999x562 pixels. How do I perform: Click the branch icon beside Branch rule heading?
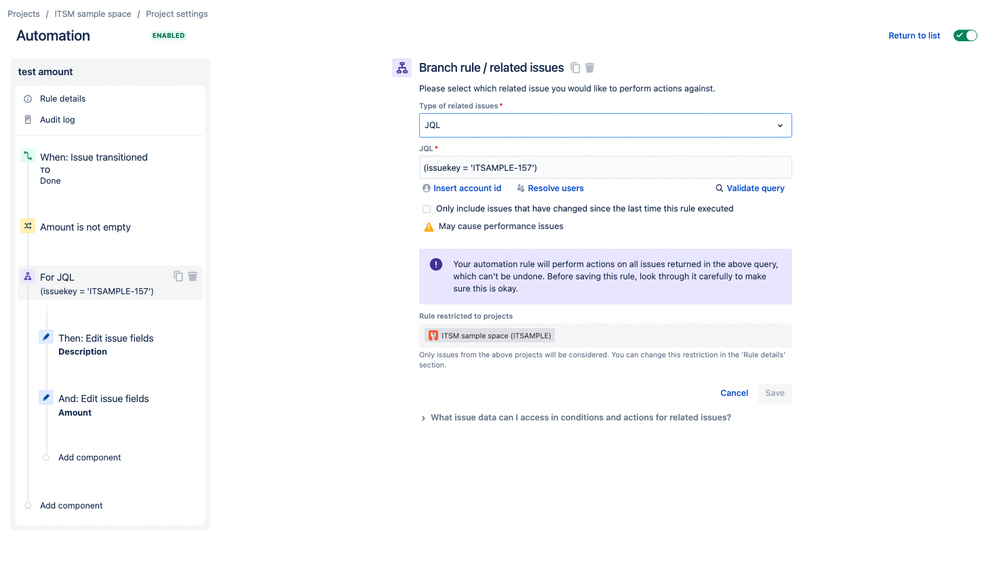[402, 68]
